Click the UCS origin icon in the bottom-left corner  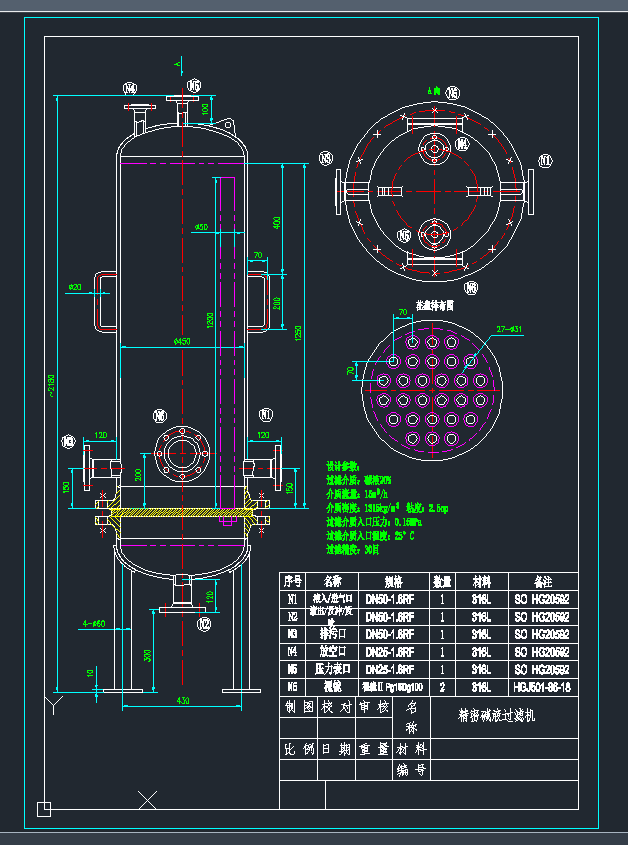click(x=43, y=808)
